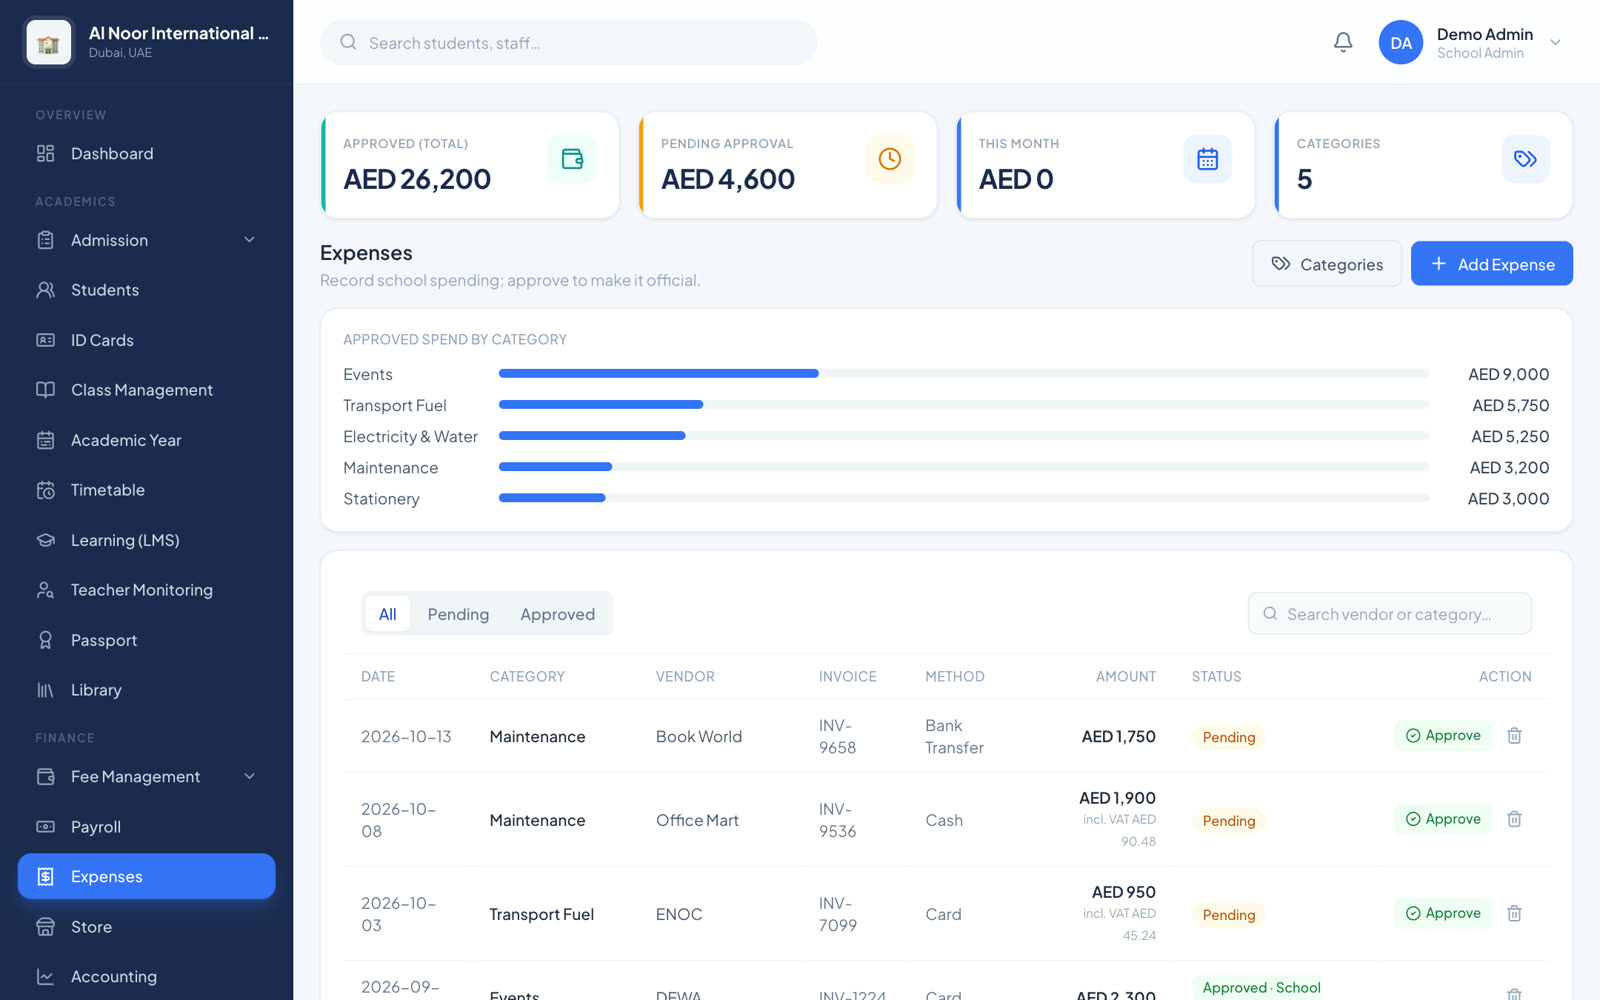1600x1000 pixels.
Task: Click the Pending Approval AED 4,600 card
Action: point(788,165)
